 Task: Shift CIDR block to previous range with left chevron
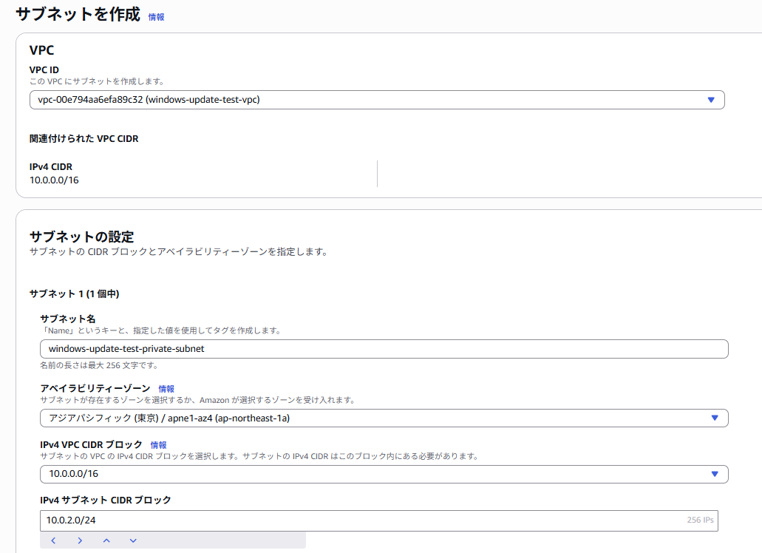(x=53, y=541)
